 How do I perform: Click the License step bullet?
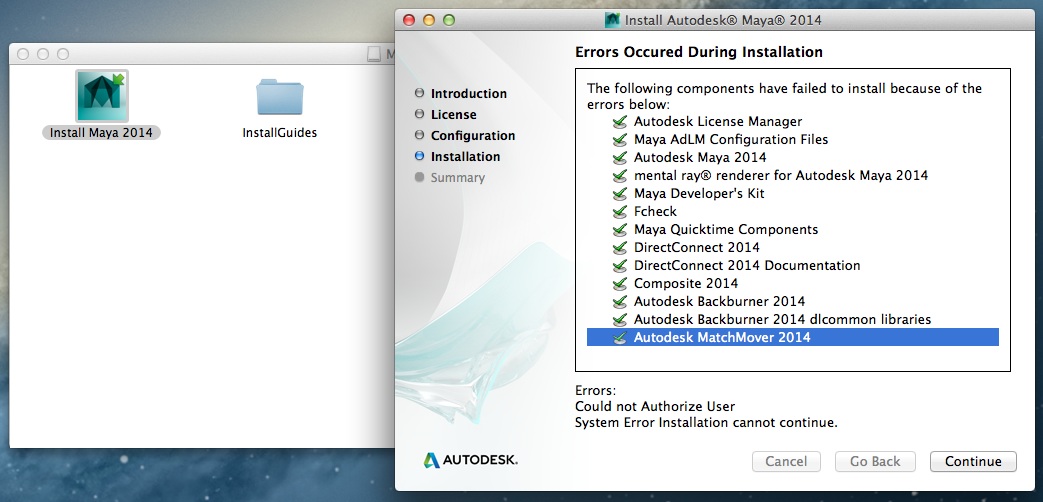(x=419, y=114)
